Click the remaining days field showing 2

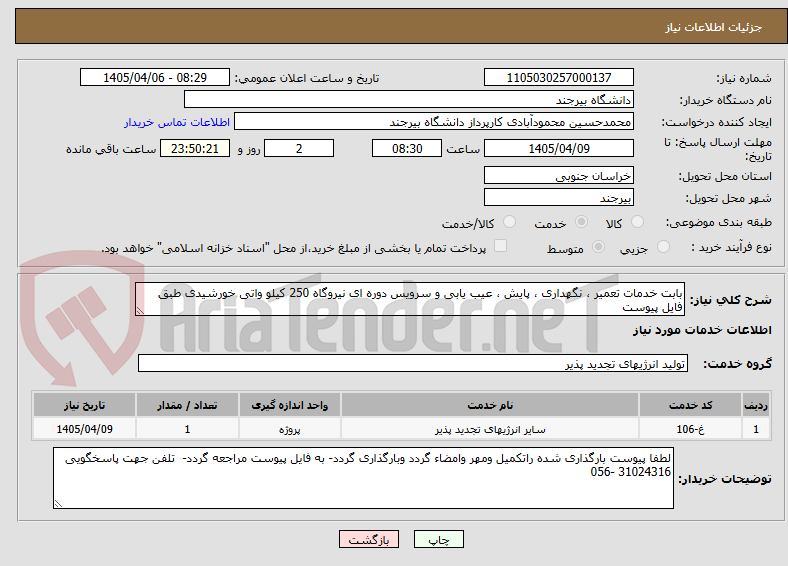click(299, 148)
